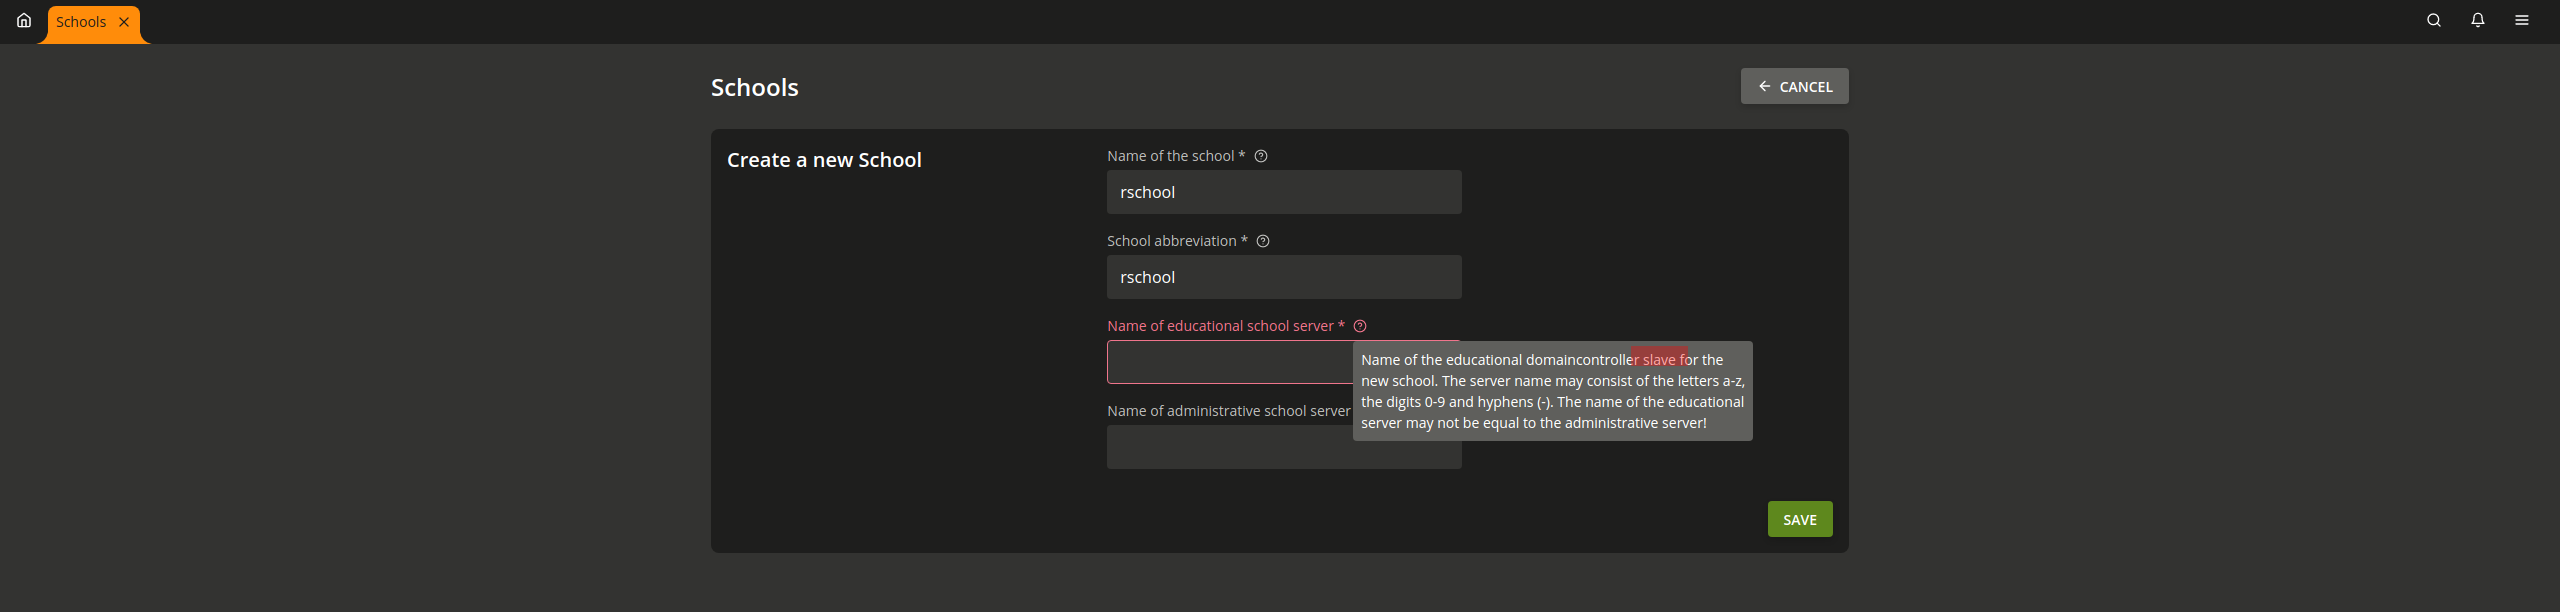Click 'Name of educational school server' label

1219,327
